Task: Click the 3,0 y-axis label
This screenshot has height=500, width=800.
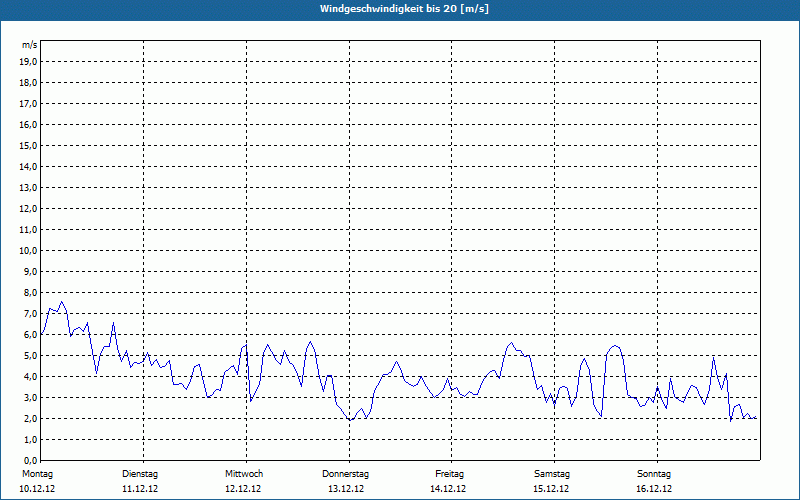Action: pyautogui.click(x=30, y=397)
